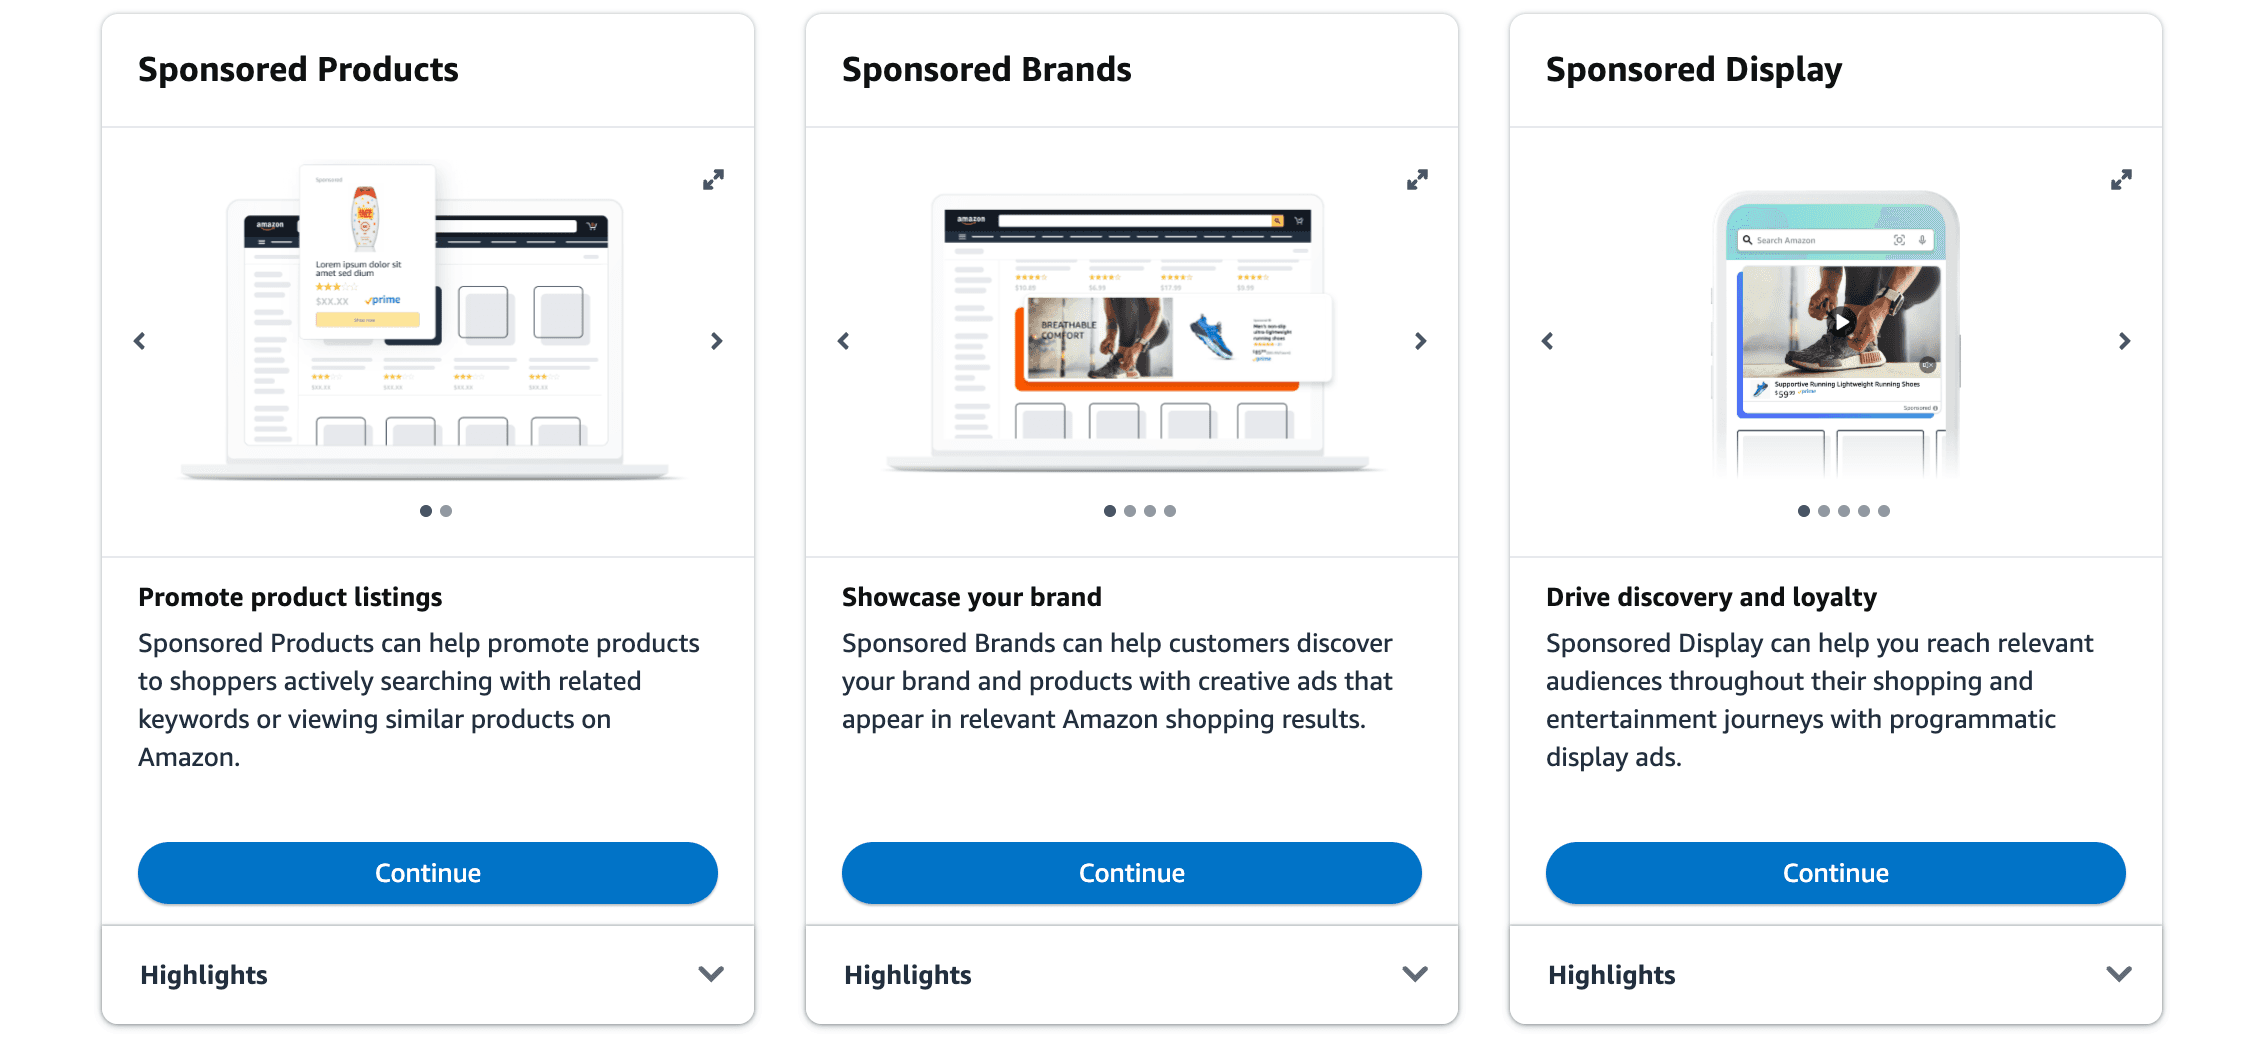Click the next arrow in Sponsored Products carousel
The width and height of the screenshot is (2252, 1042).
coord(716,341)
